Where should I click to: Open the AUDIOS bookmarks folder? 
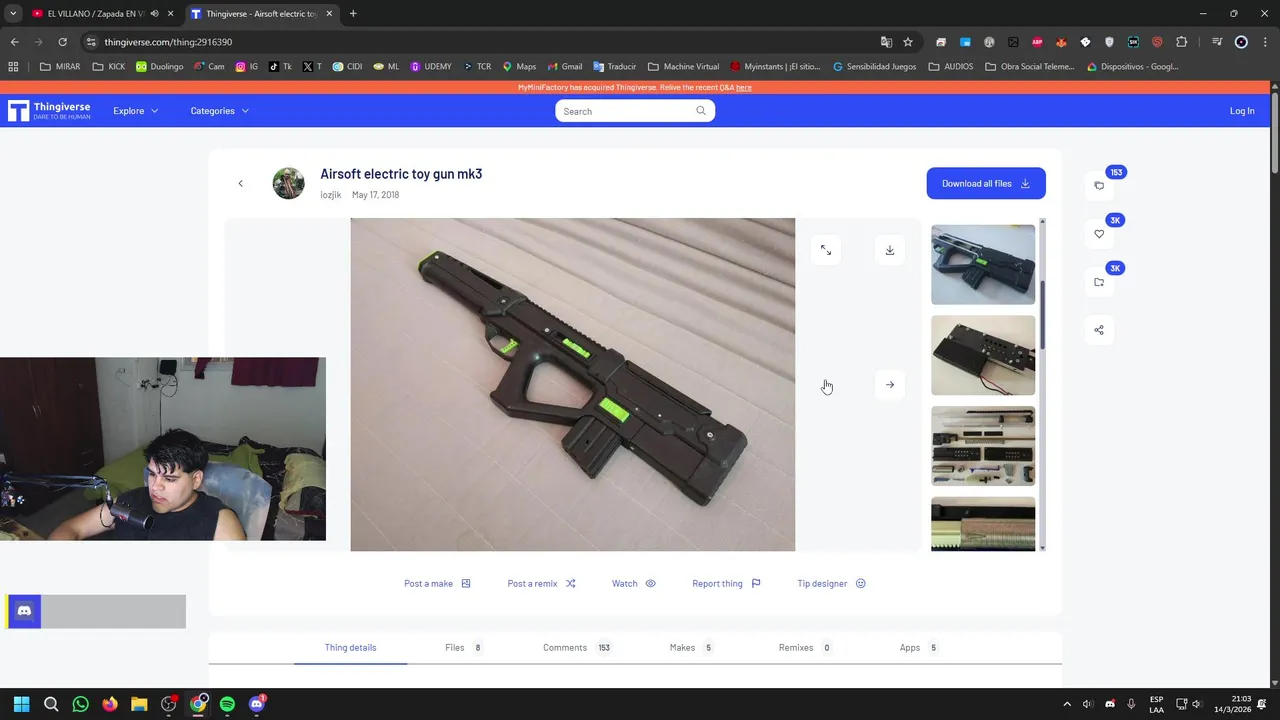(x=950, y=67)
